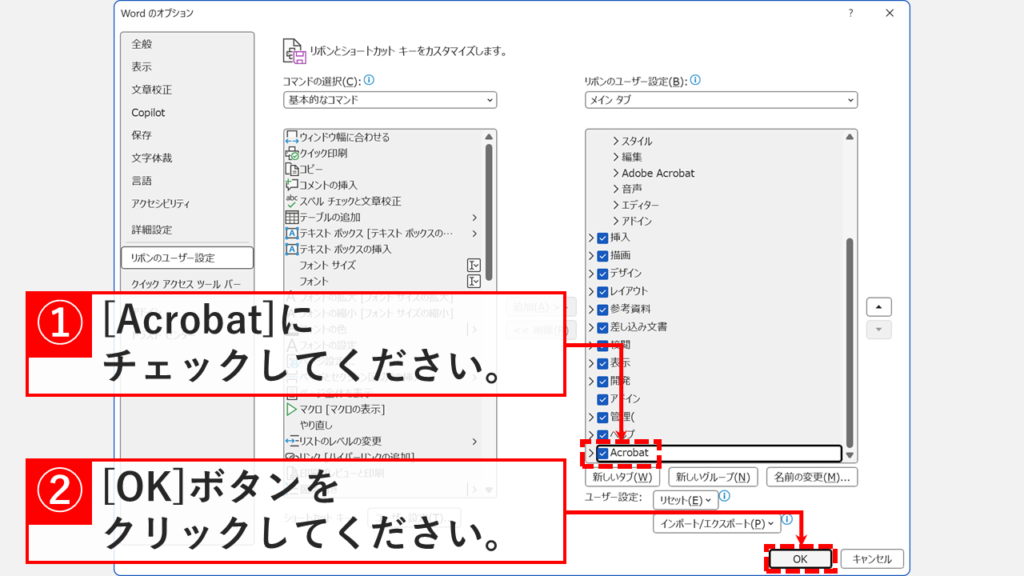Click the info icon next to インポート/エクスポート

(x=787, y=520)
